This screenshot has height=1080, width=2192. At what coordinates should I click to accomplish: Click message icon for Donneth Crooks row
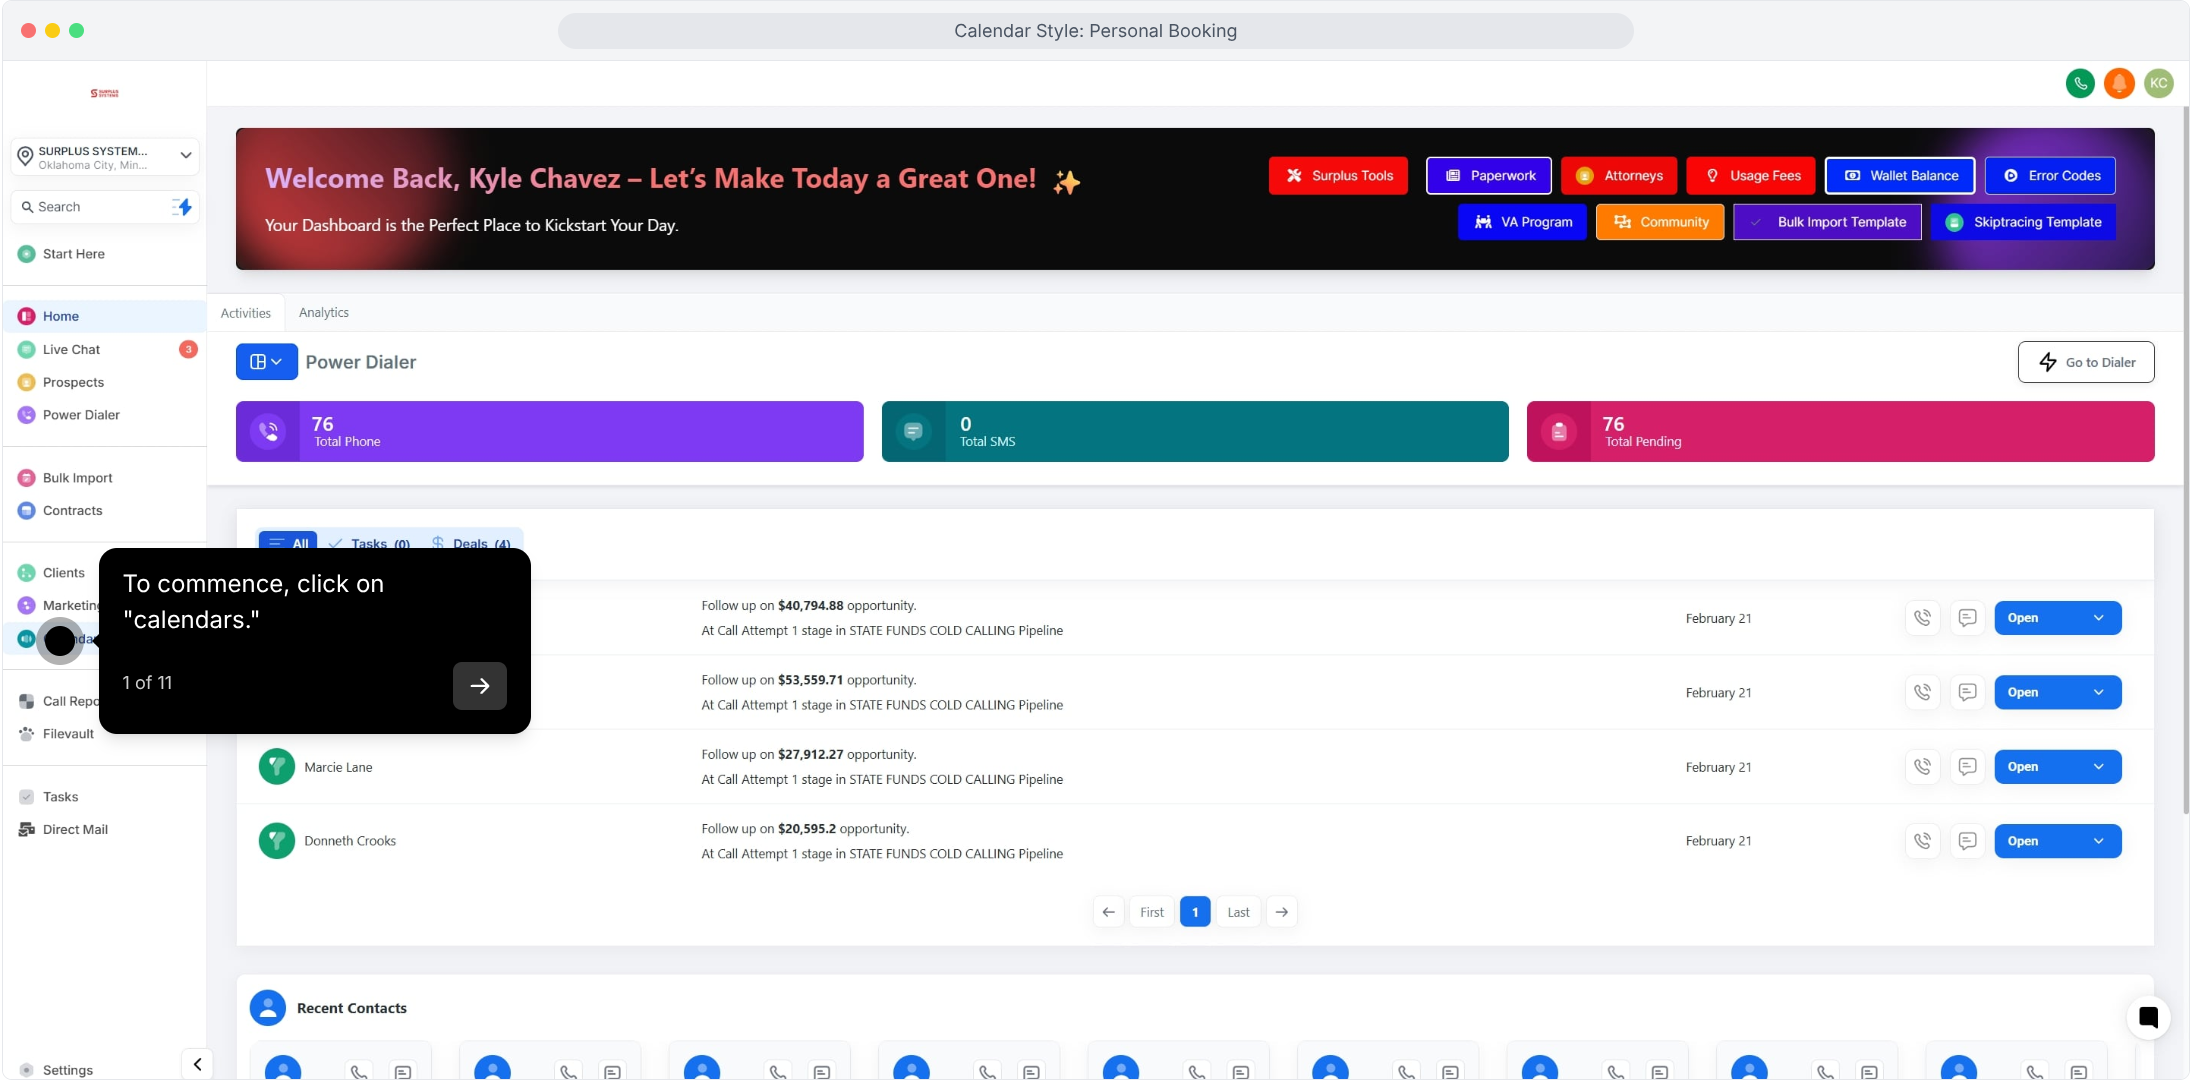[x=1967, y=841]
